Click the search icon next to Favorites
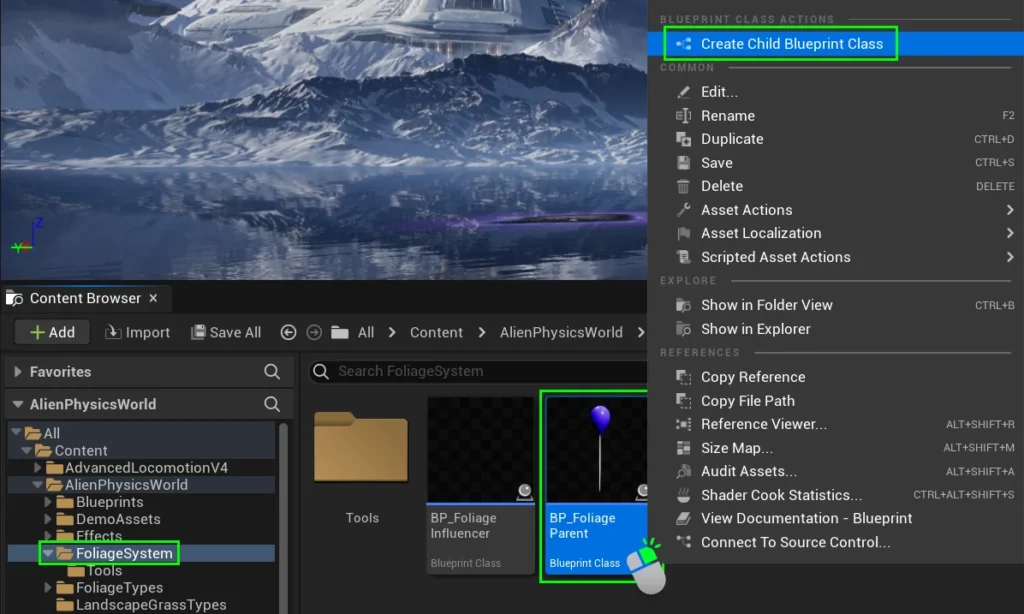The height and width of the screenshot is (614, 1024). tap(272, 372)
